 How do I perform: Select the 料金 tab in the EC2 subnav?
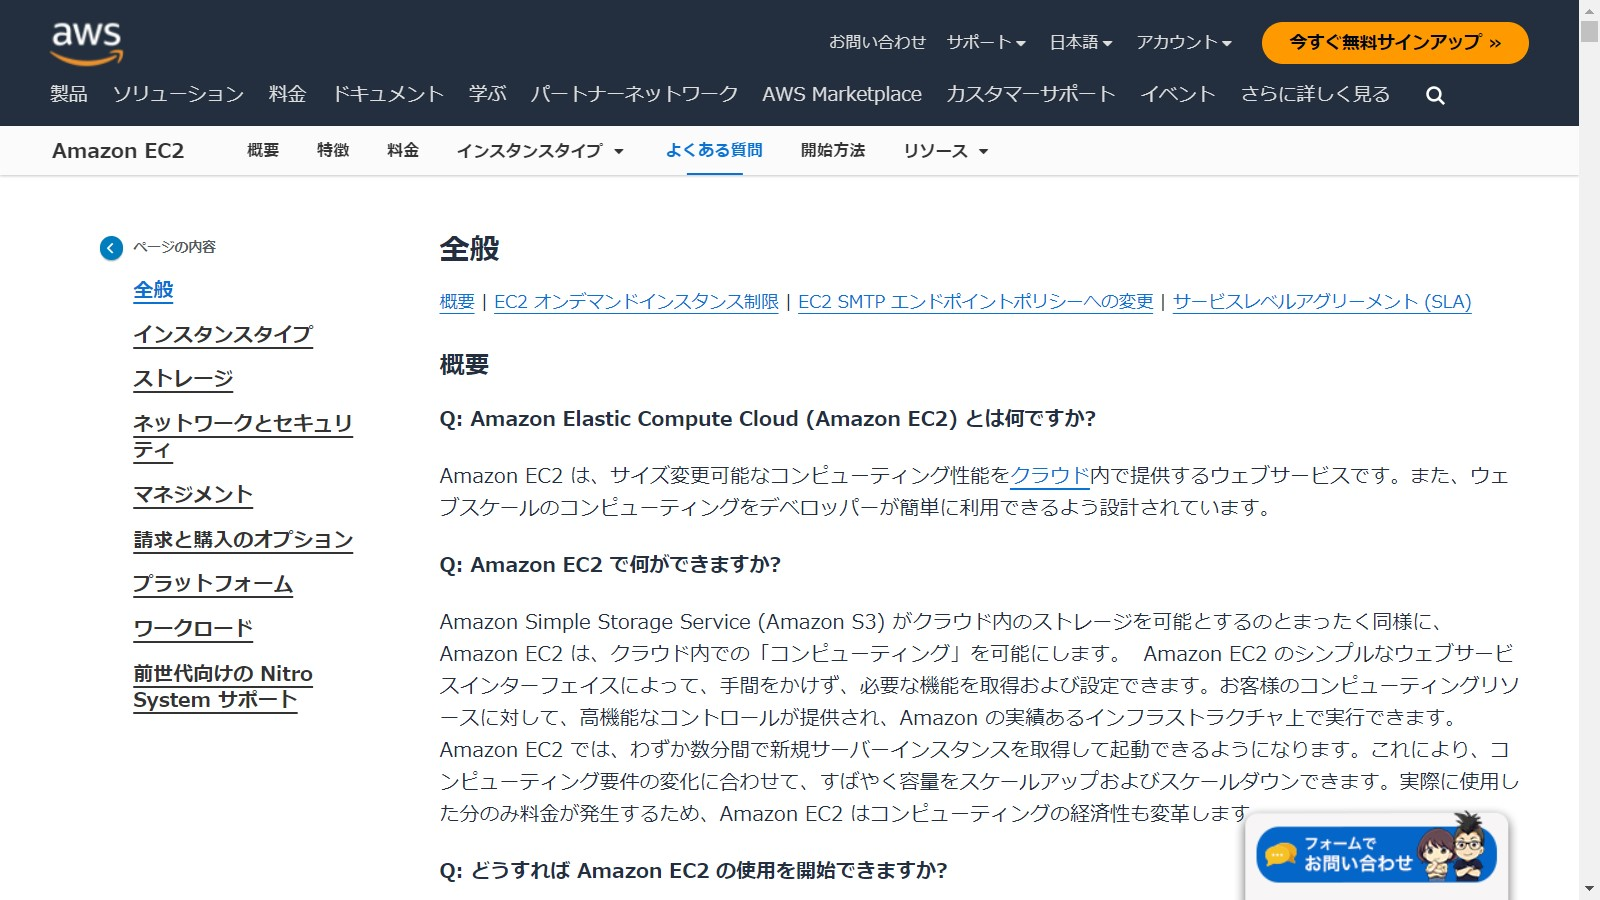tap(403, 151)
